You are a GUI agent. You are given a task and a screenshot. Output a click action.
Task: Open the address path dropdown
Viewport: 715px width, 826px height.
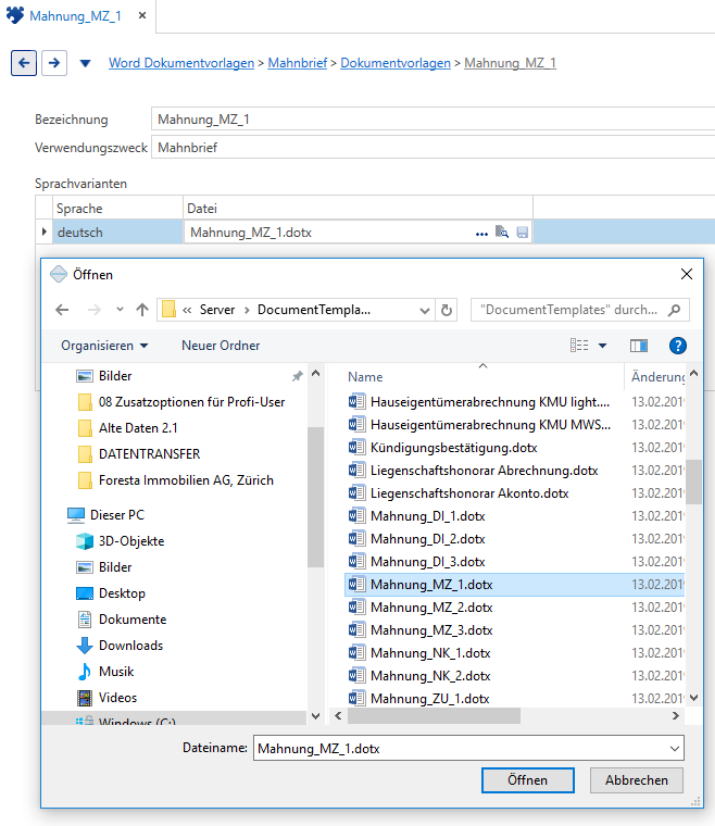point(425,310)
